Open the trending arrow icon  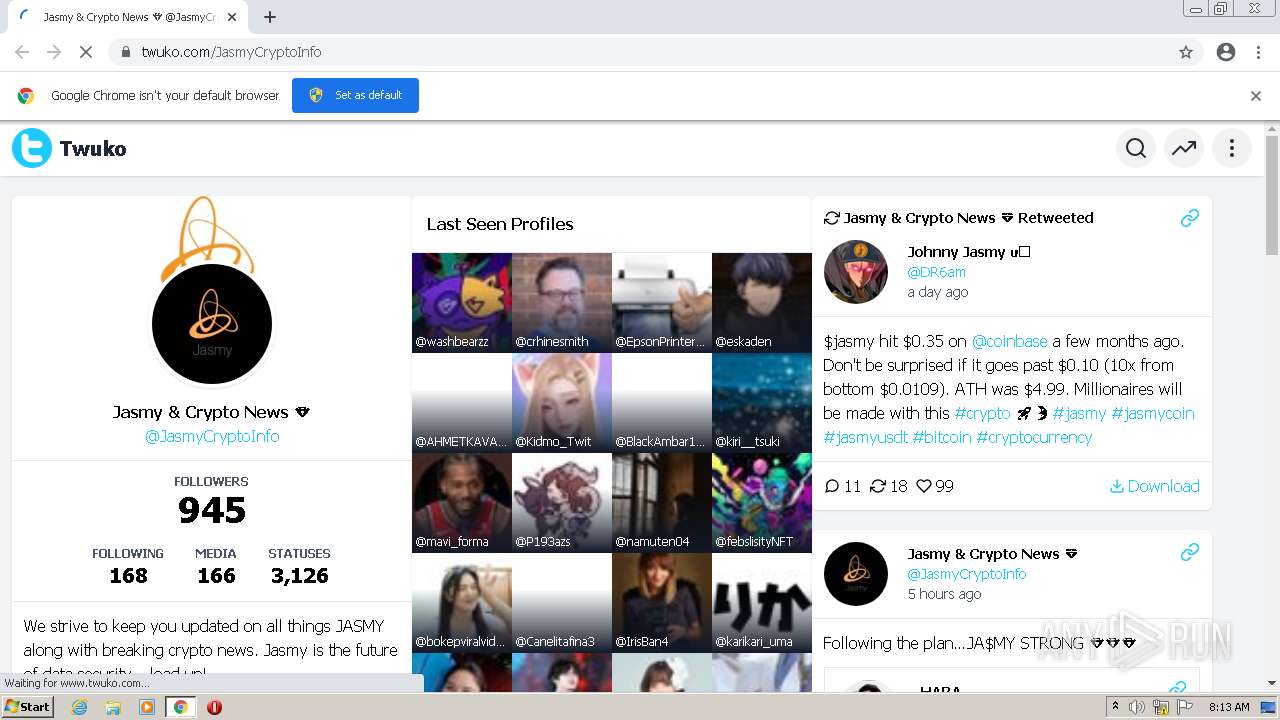tap(1184, 148)
